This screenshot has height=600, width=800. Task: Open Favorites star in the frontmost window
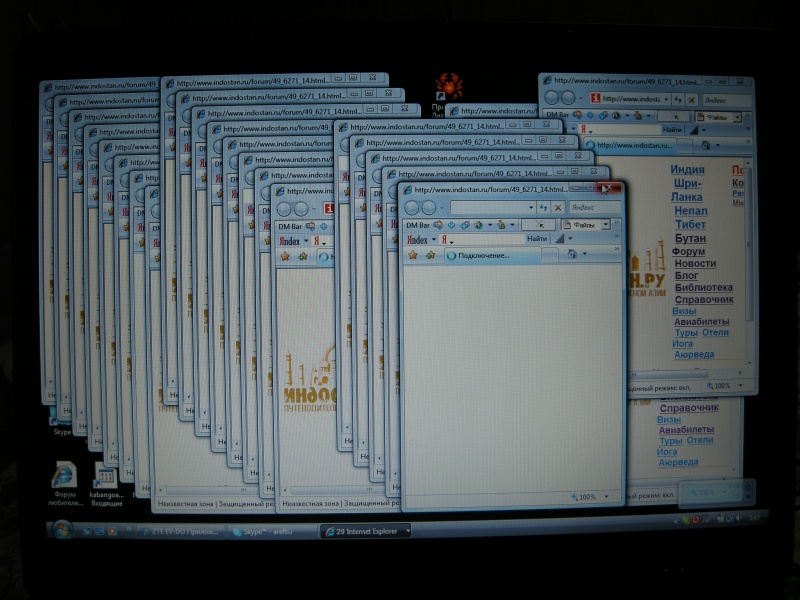pos(412,255)
